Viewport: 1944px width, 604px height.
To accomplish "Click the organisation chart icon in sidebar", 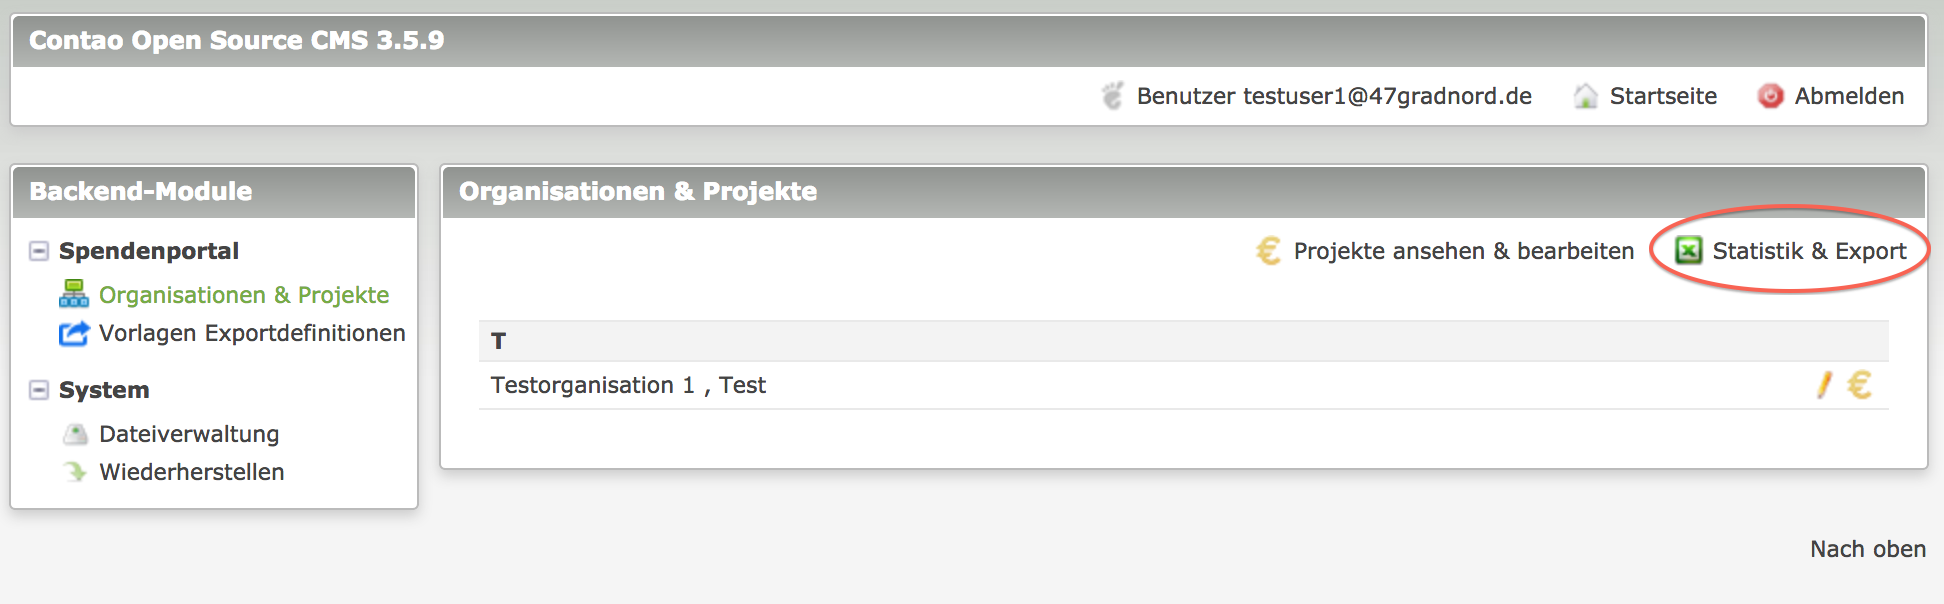I will [x=73, y=293].
